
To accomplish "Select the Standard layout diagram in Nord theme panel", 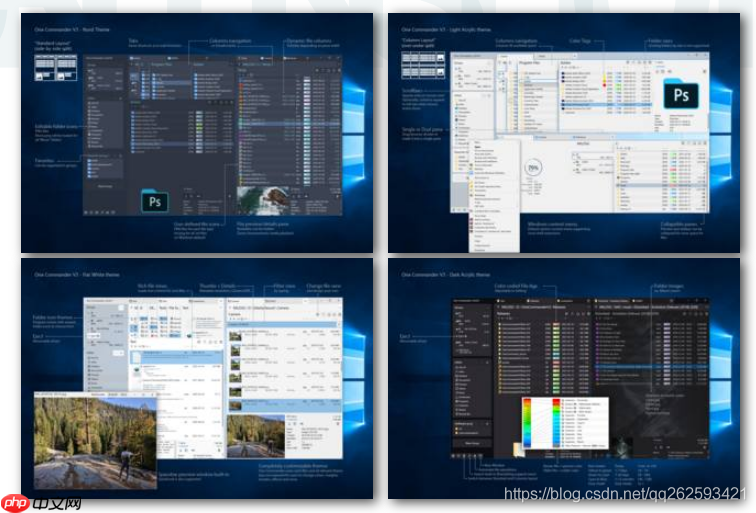I will click(49, 67).
